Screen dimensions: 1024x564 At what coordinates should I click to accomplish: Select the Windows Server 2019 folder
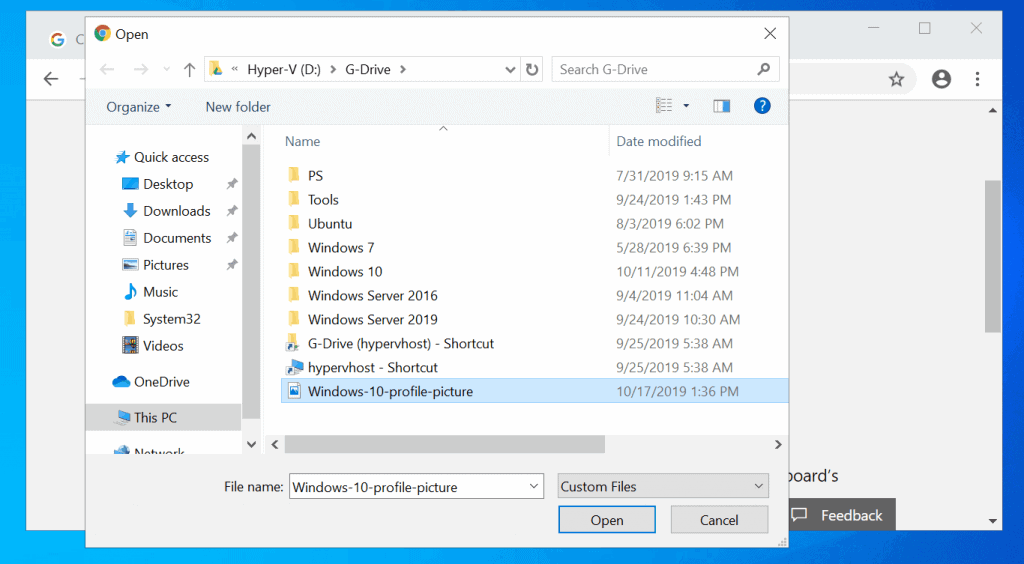tap(372, 320)
